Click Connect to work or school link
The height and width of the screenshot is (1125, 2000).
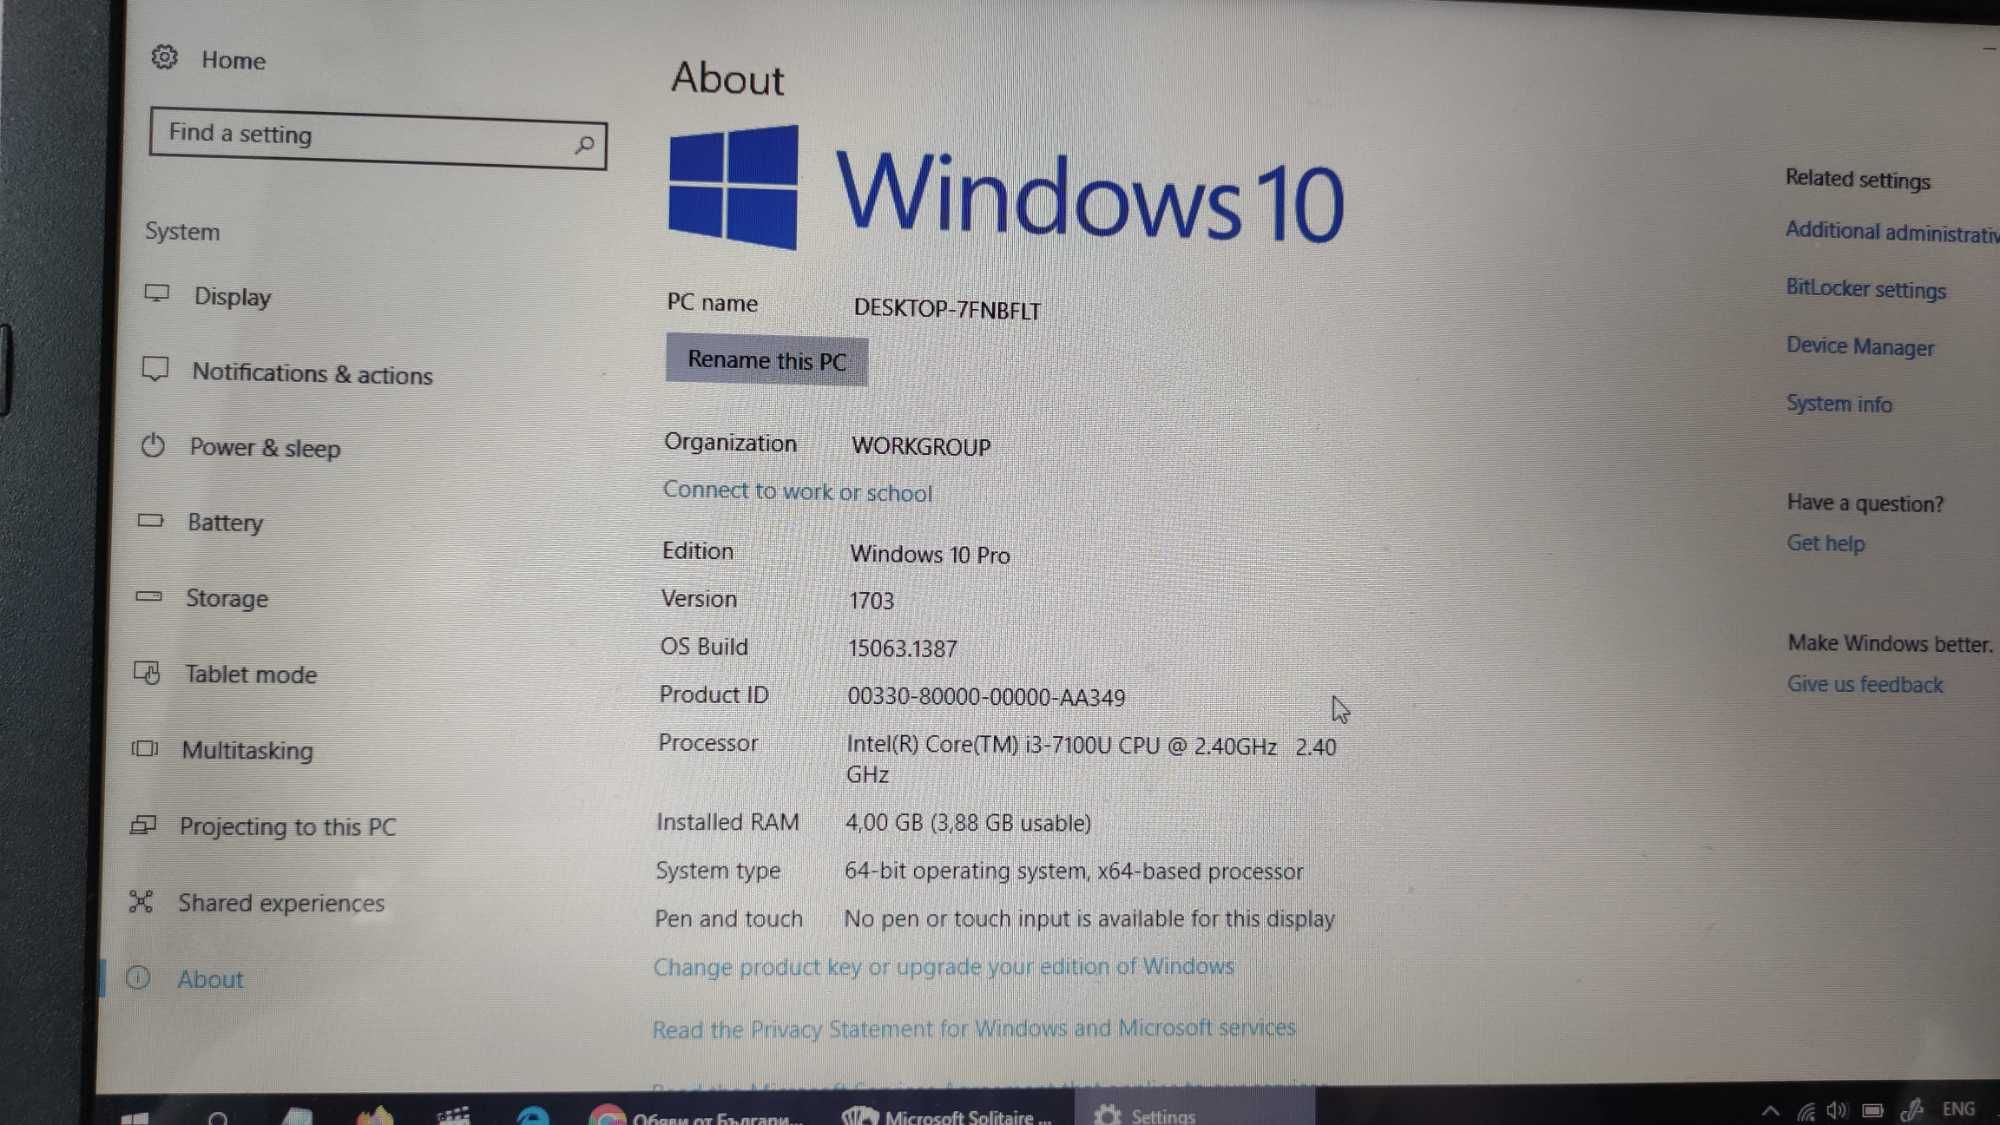coord(797,490)
